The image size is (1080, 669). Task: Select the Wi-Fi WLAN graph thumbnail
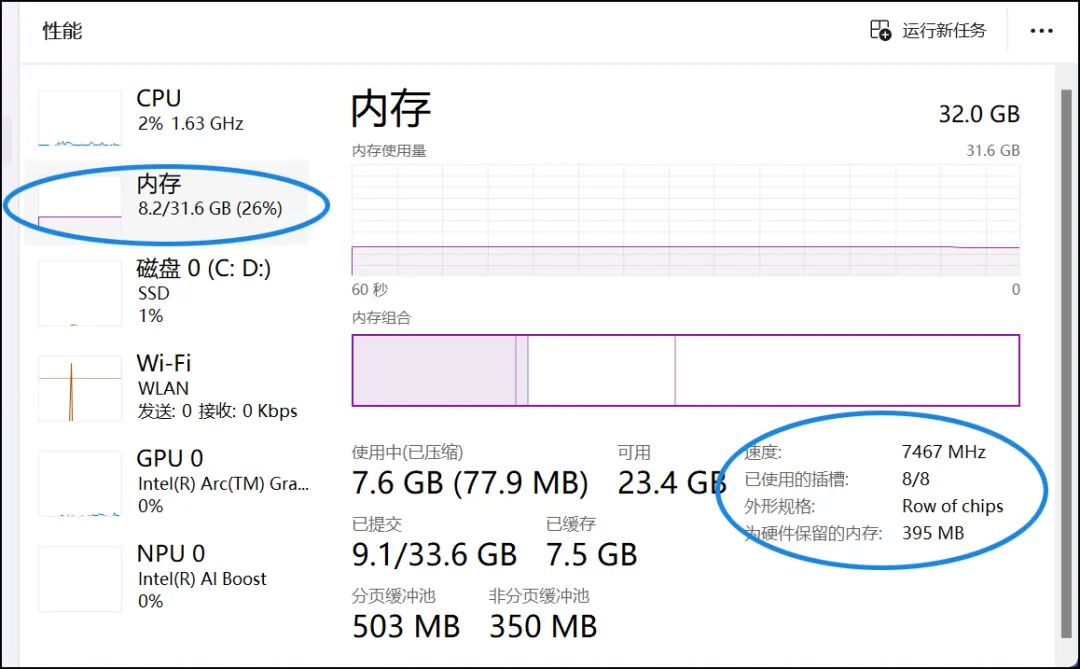coord(80,388)
